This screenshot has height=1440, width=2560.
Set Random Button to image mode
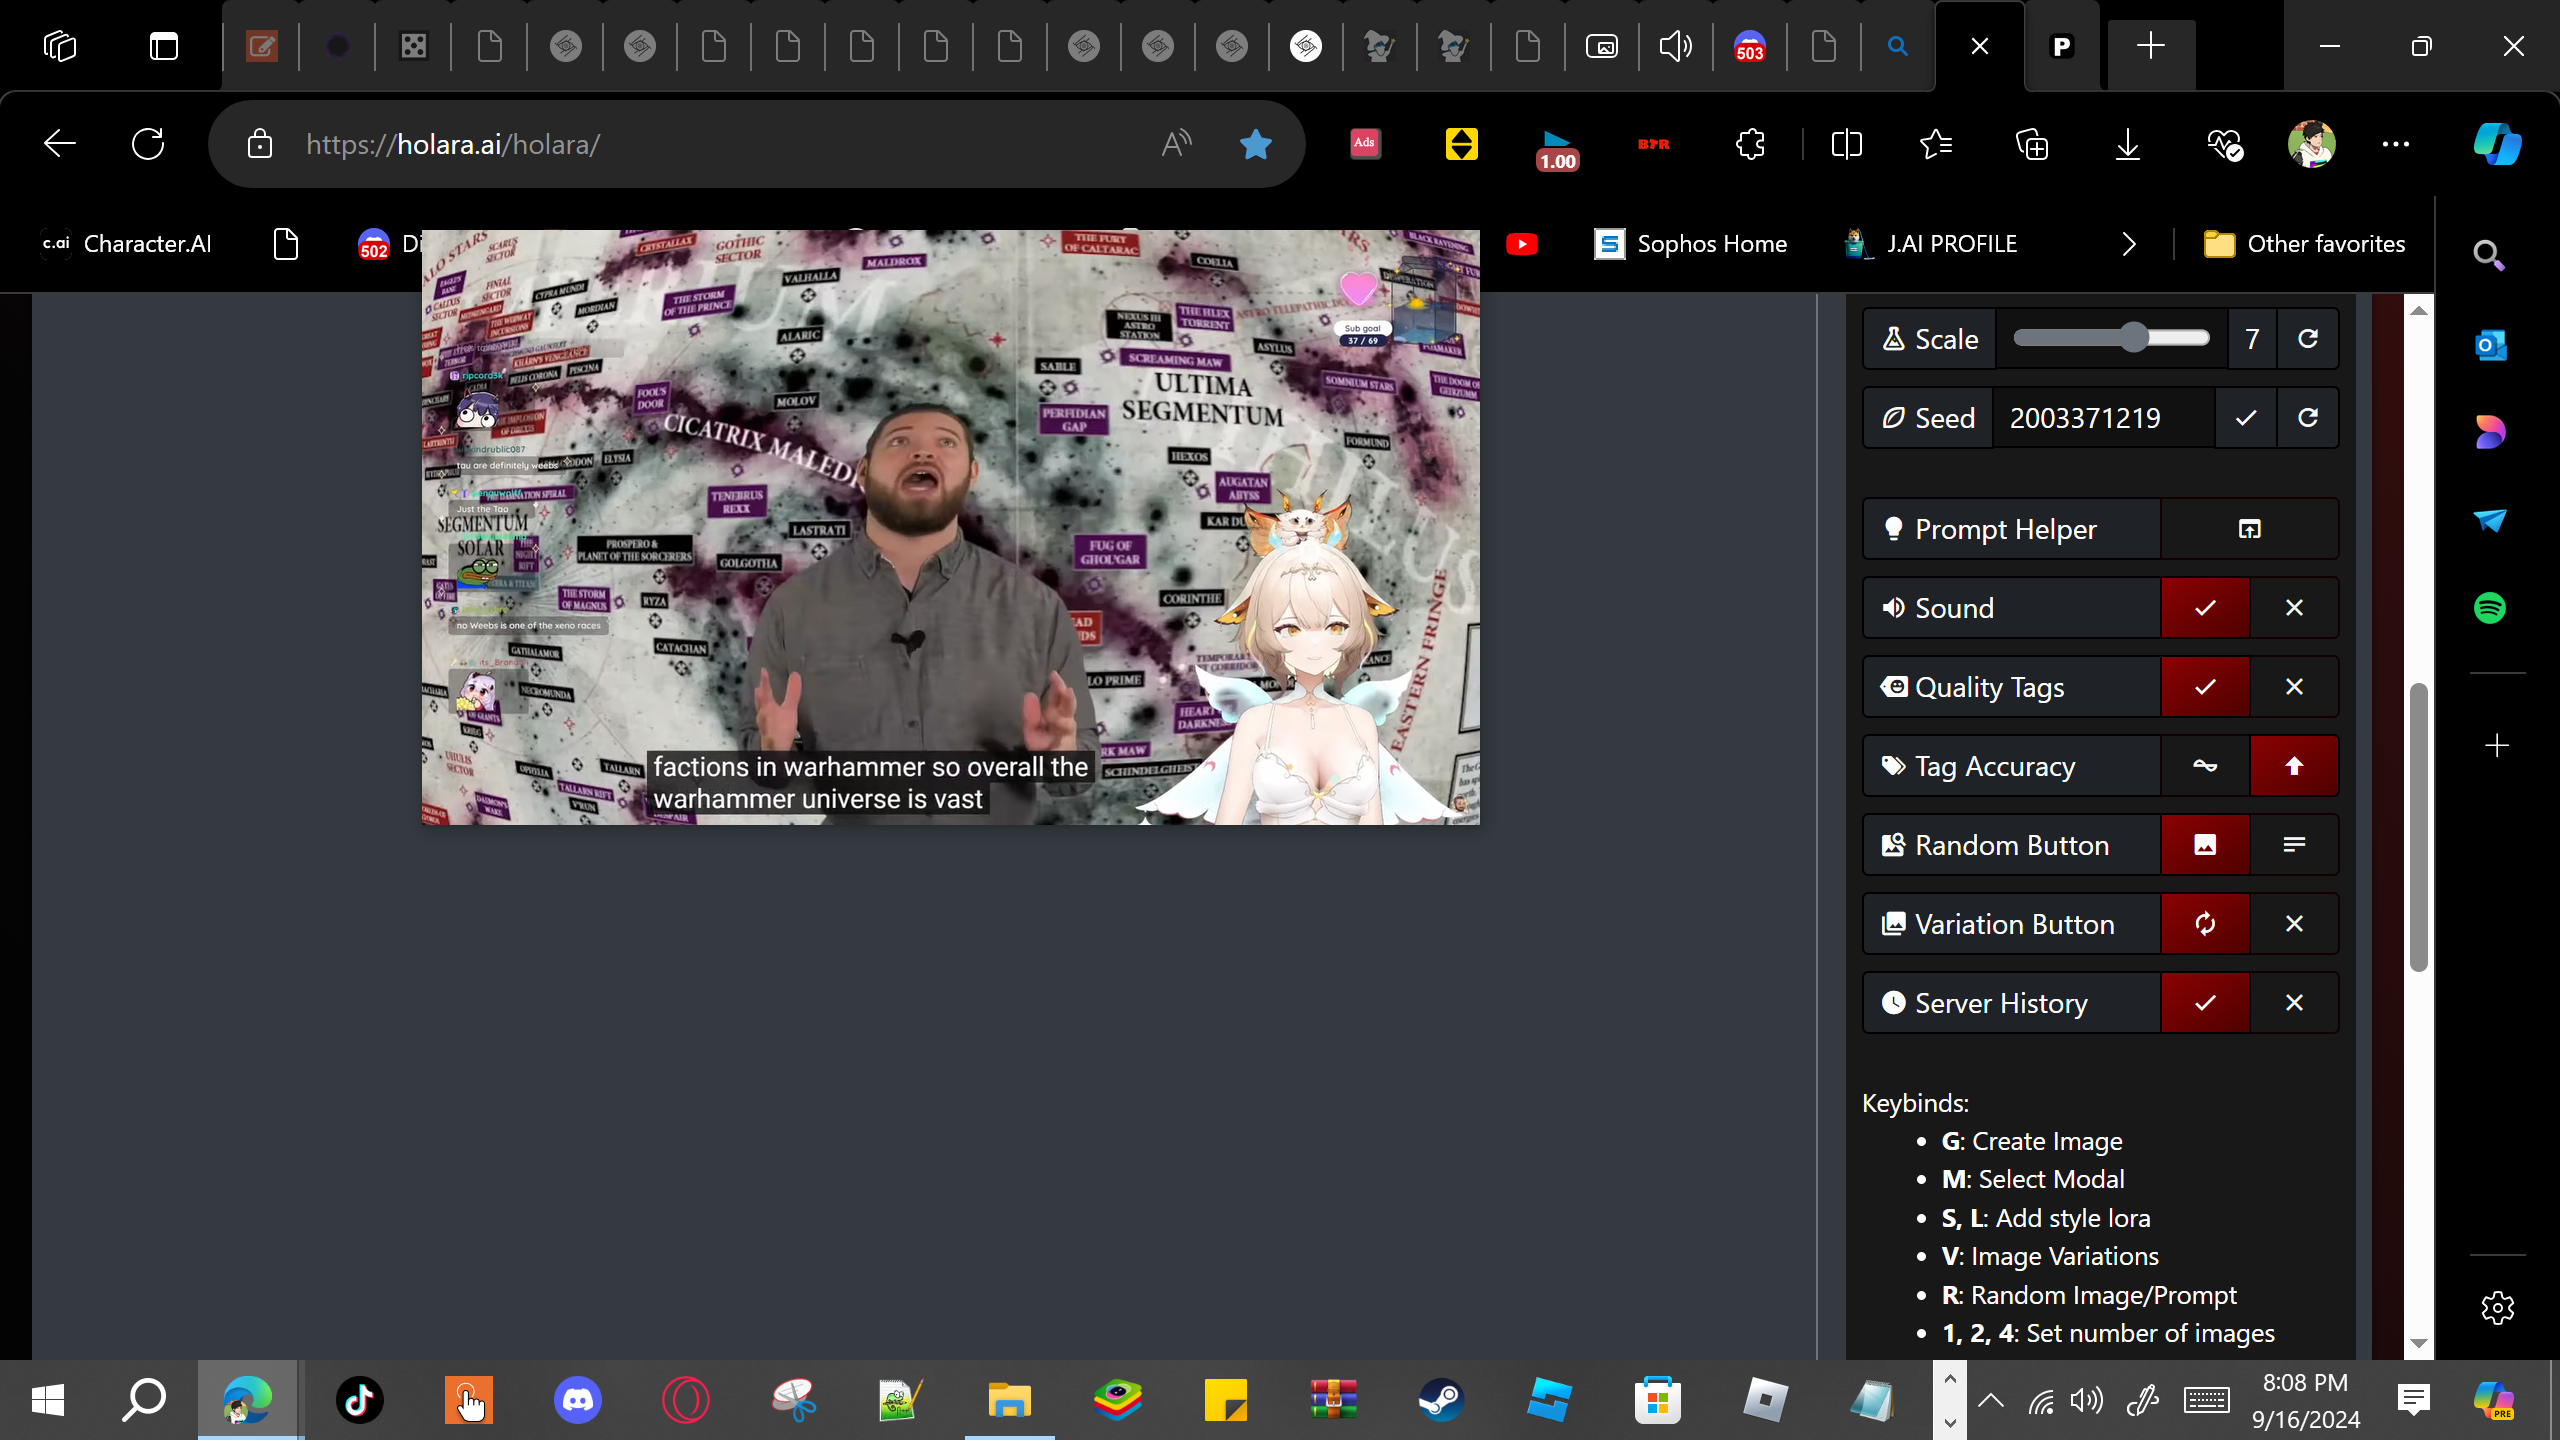coord(2205,845)
